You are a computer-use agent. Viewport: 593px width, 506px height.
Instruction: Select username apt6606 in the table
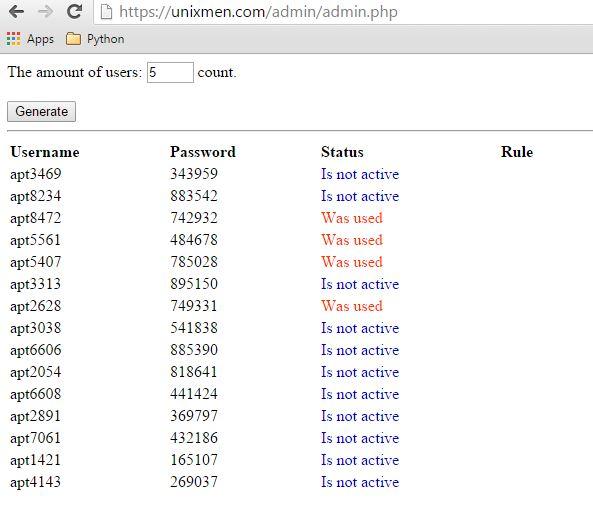tap(36, 350)
